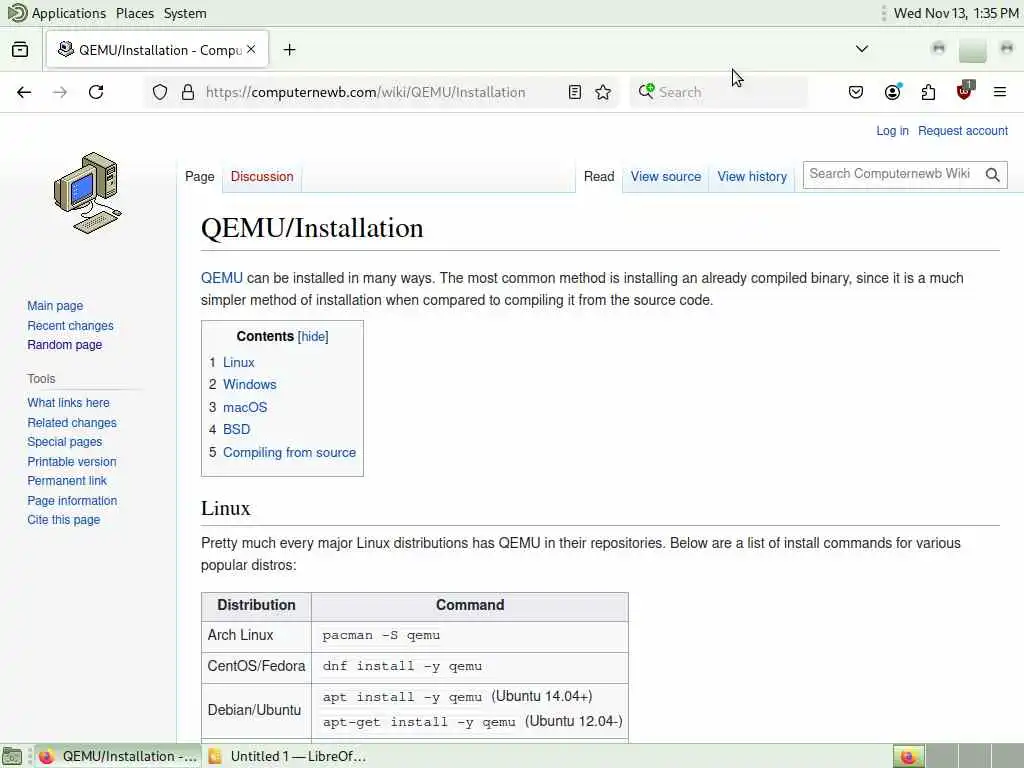Open the Applications menu

69,13
